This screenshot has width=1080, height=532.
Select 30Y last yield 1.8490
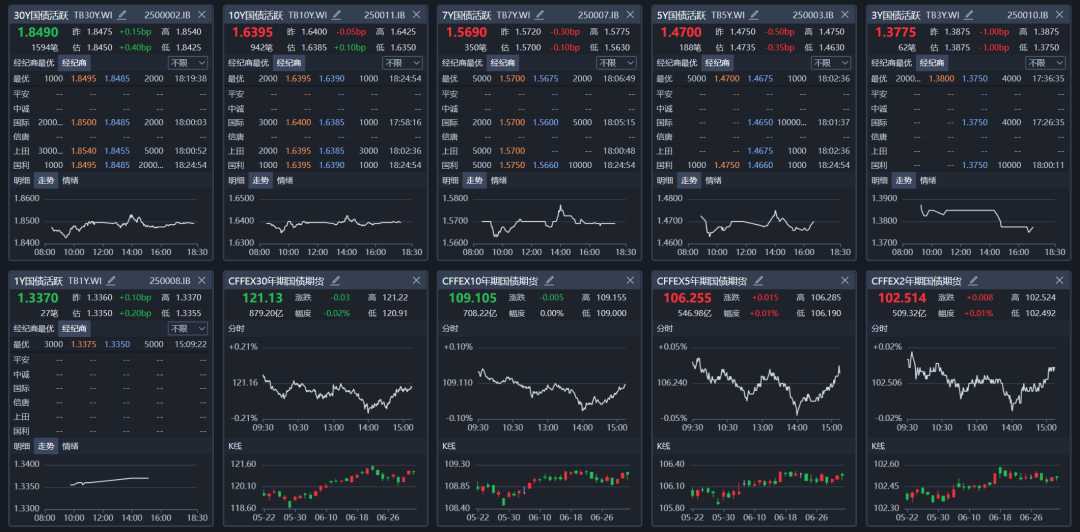pyautogui.click(x=36, y=31)
